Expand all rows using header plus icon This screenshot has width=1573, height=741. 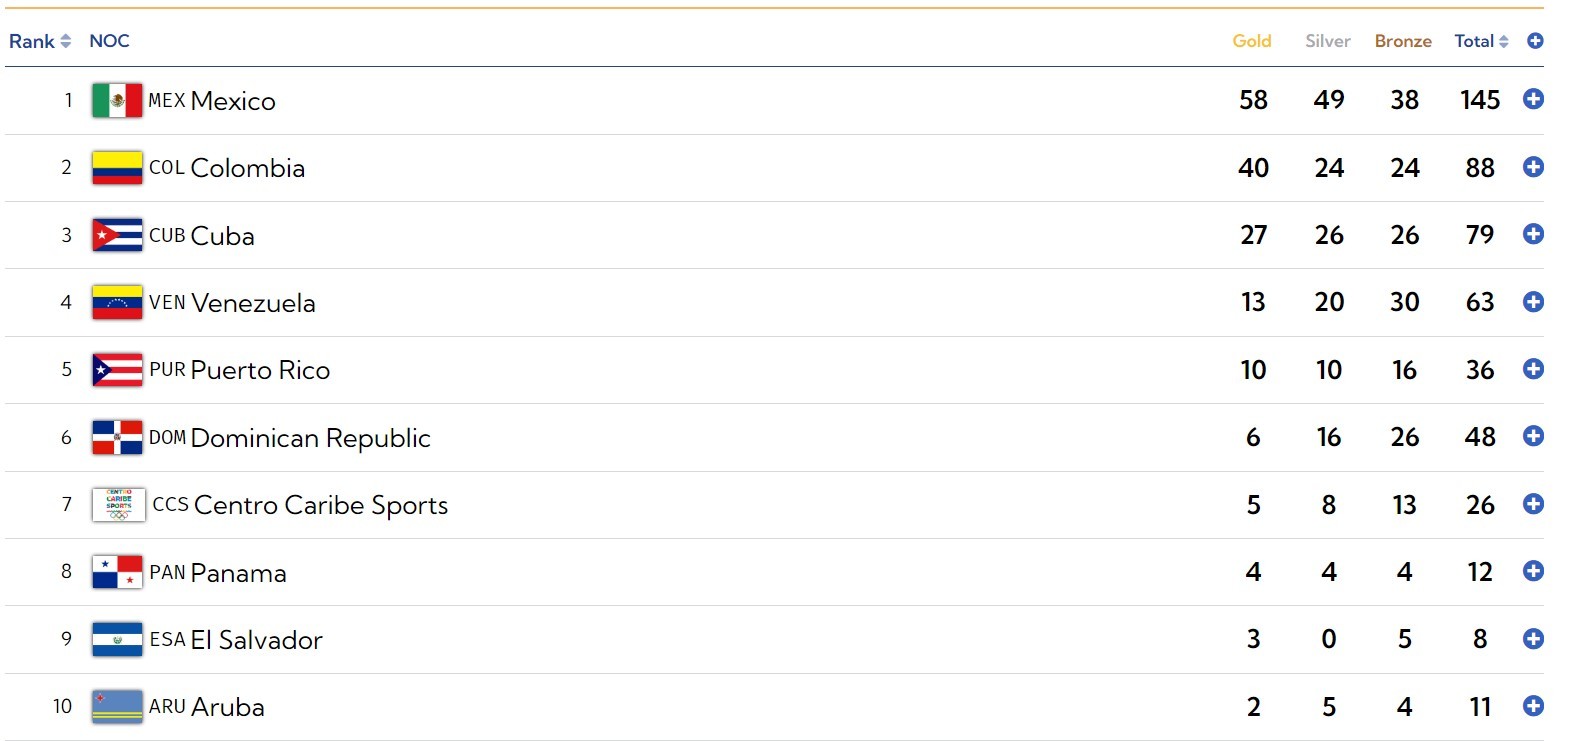pyautogui.click(x=1535, y=41)
